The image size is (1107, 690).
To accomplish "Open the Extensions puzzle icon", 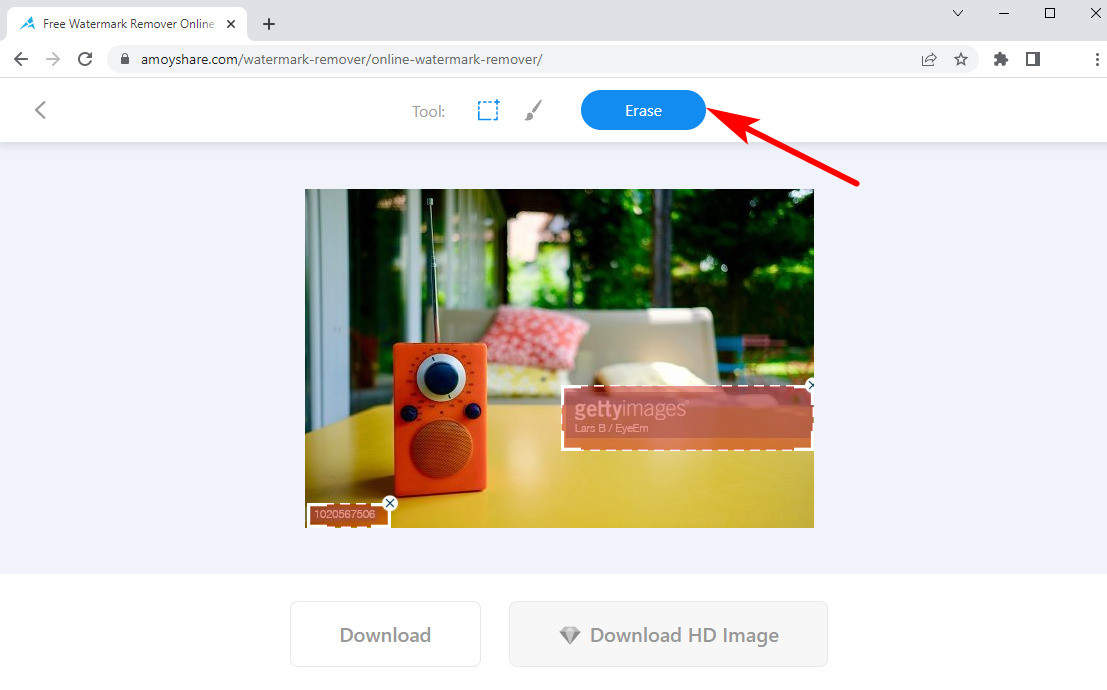I will point(1000,59).
